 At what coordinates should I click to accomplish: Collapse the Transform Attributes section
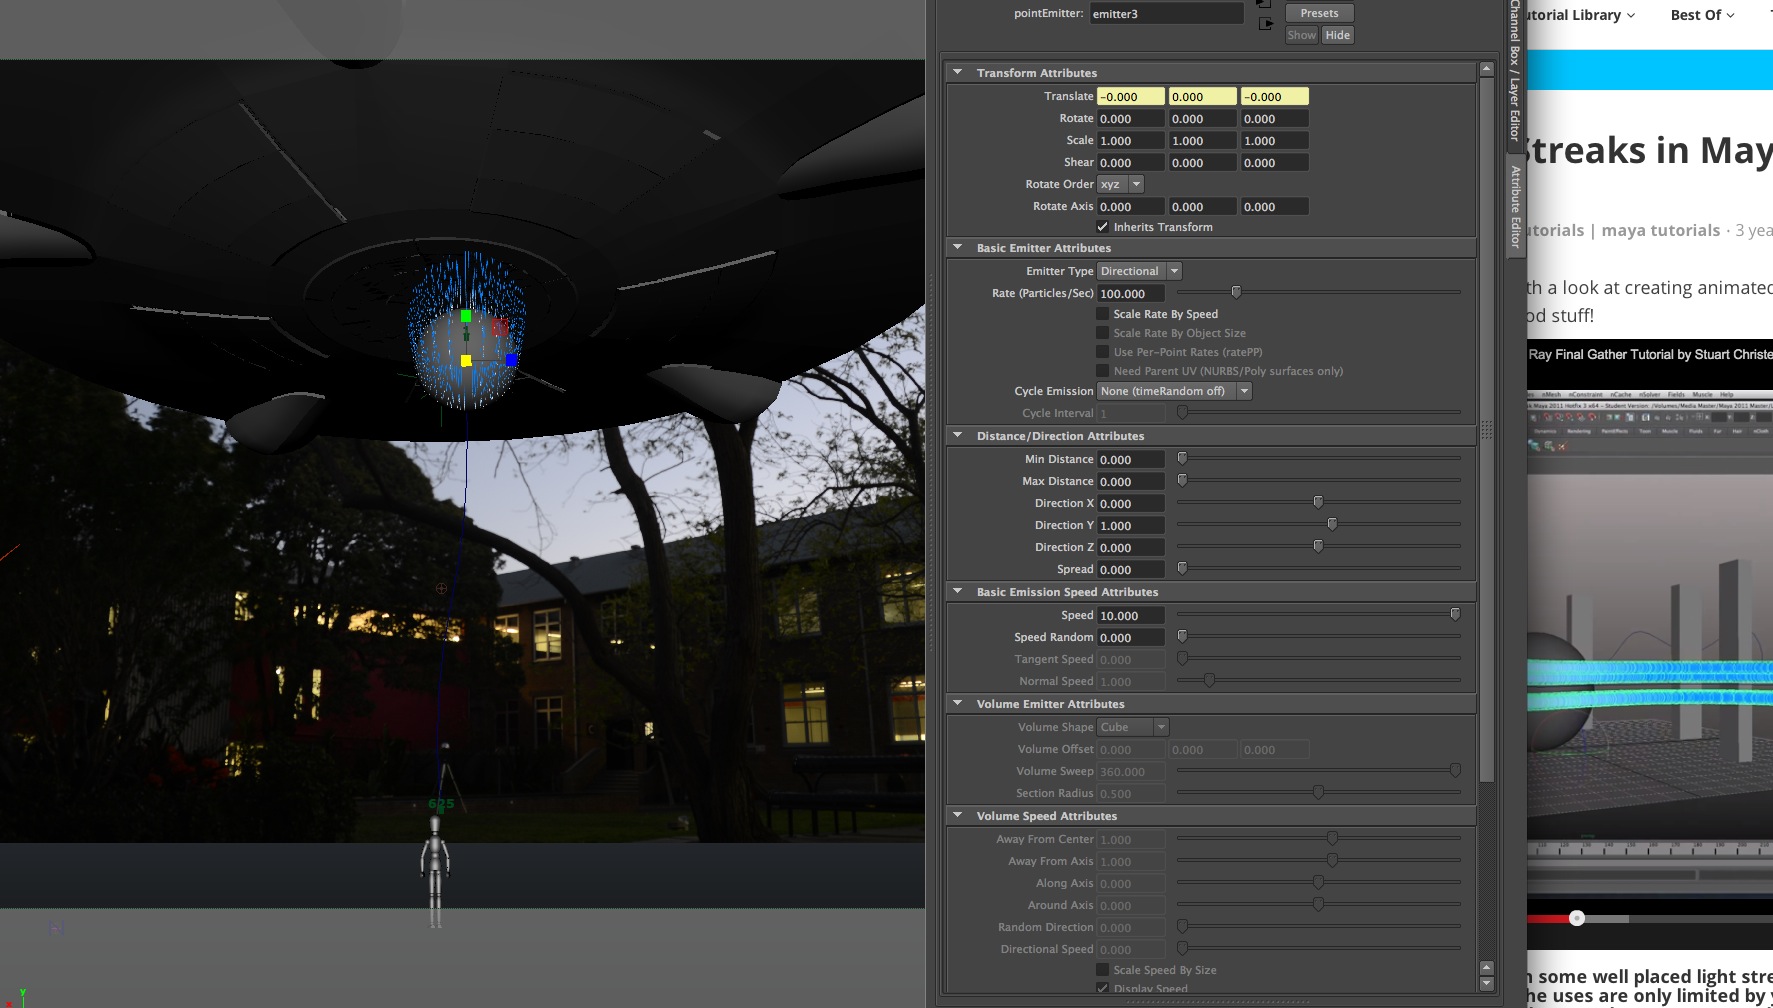pos(958,73)
